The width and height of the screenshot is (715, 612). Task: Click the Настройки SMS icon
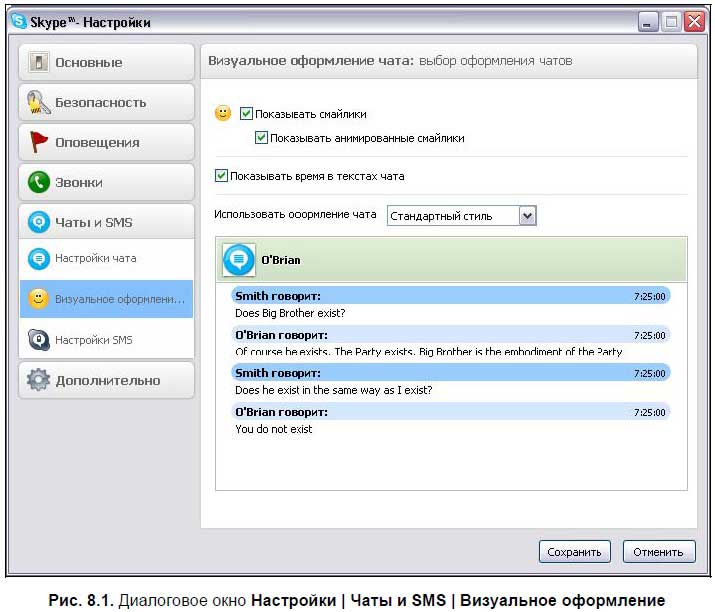[39, 340]
